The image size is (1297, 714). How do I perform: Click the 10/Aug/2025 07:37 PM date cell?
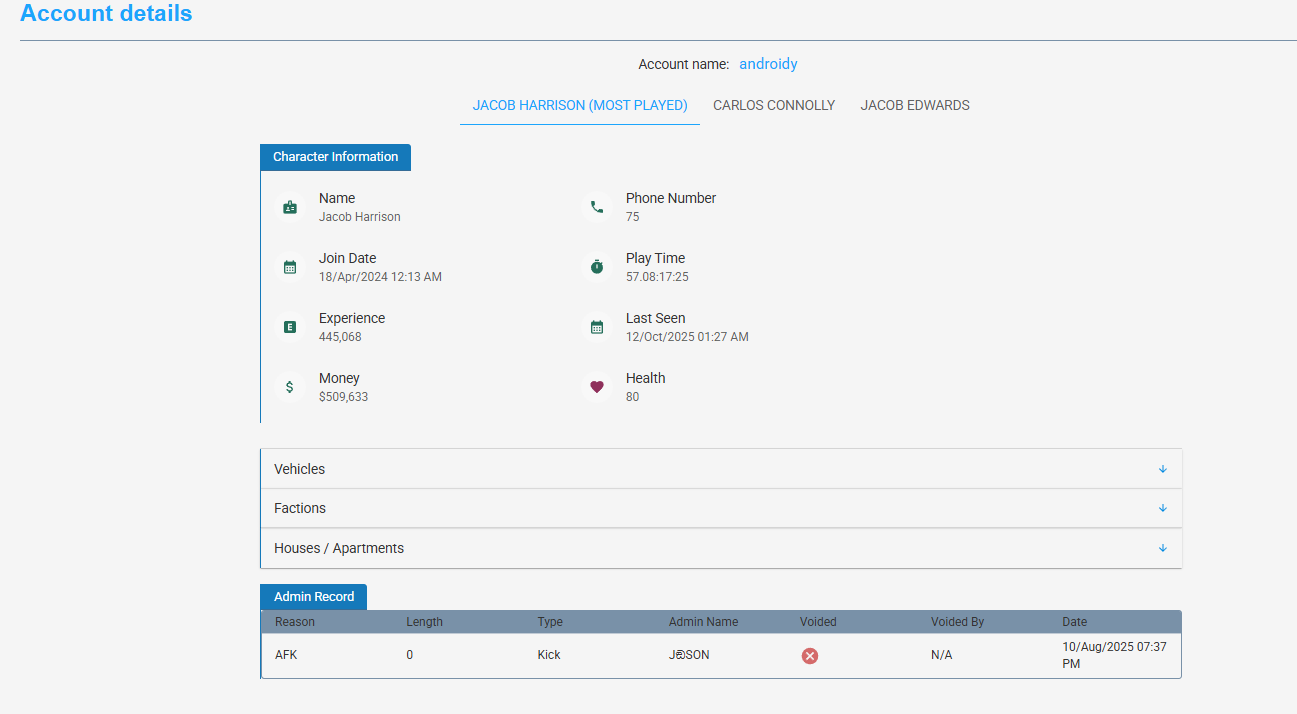[x=1114, y=655]
